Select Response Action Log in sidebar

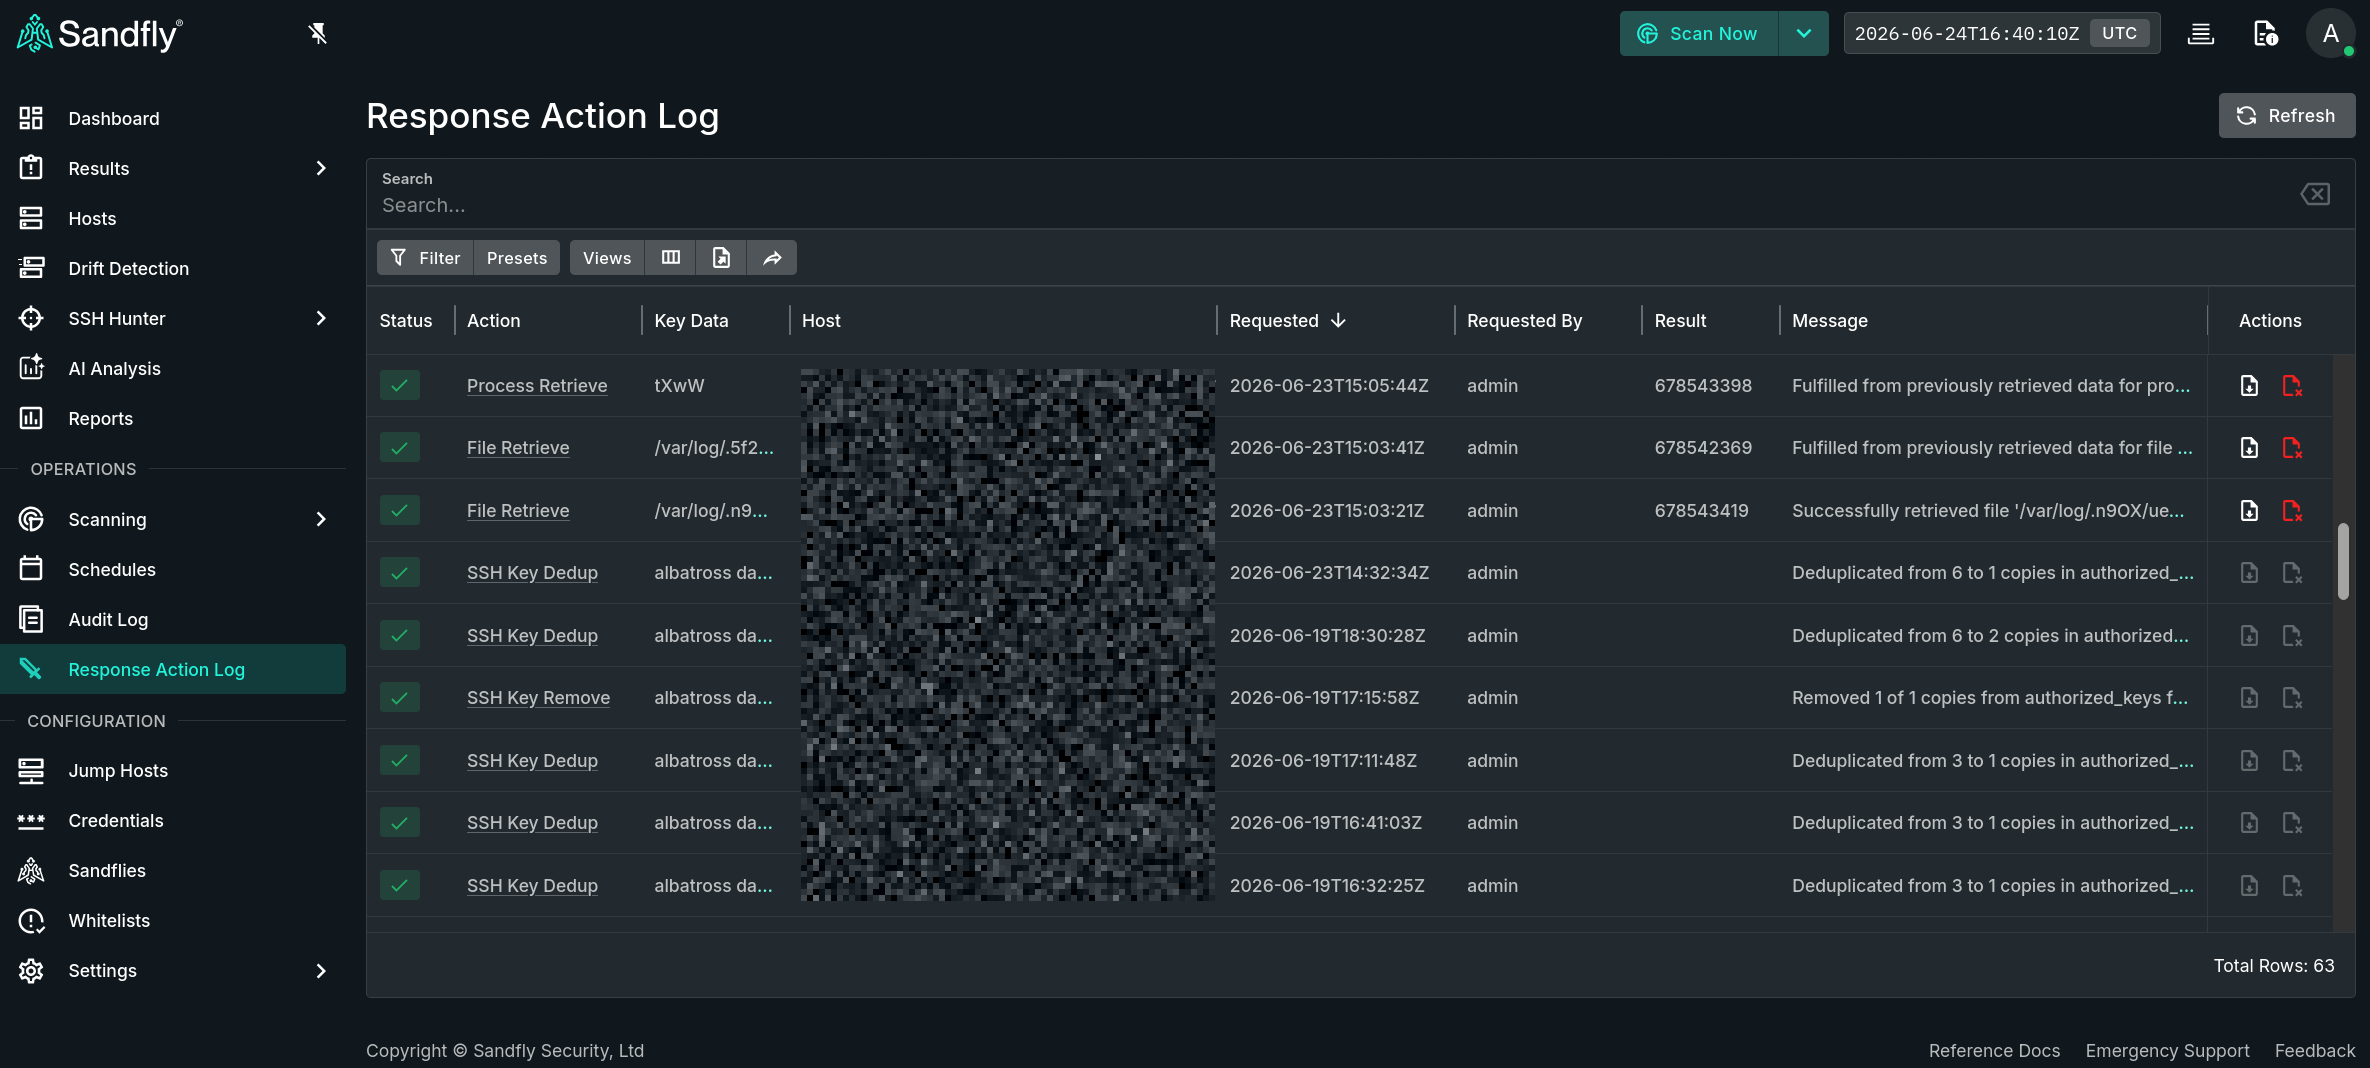(x=173, y=669)
